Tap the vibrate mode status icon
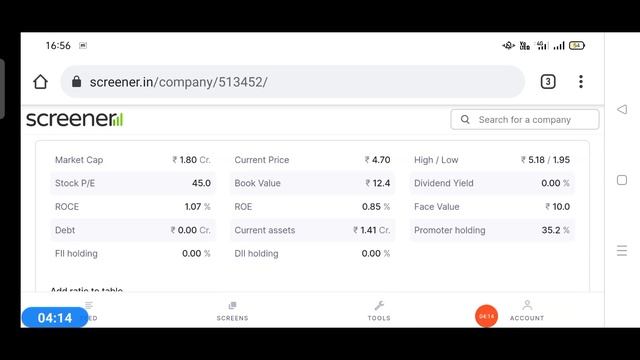Viewport: 640px width, 360px height. [509, 46]
